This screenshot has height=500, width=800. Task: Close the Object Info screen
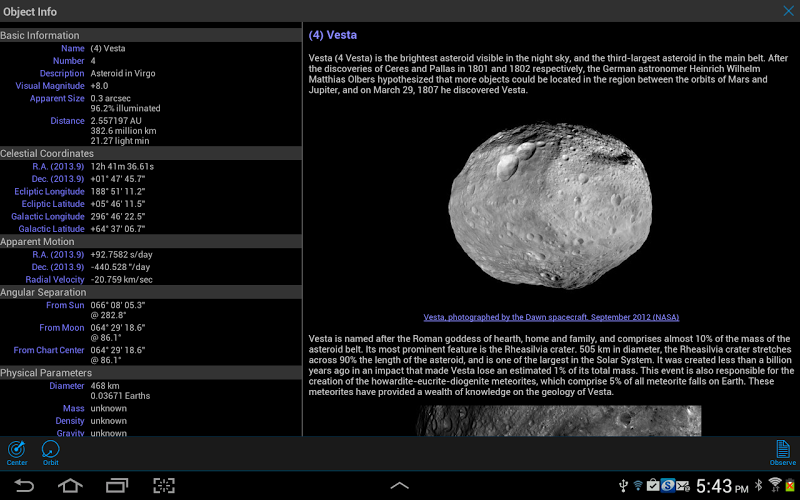tap(788, 11)
